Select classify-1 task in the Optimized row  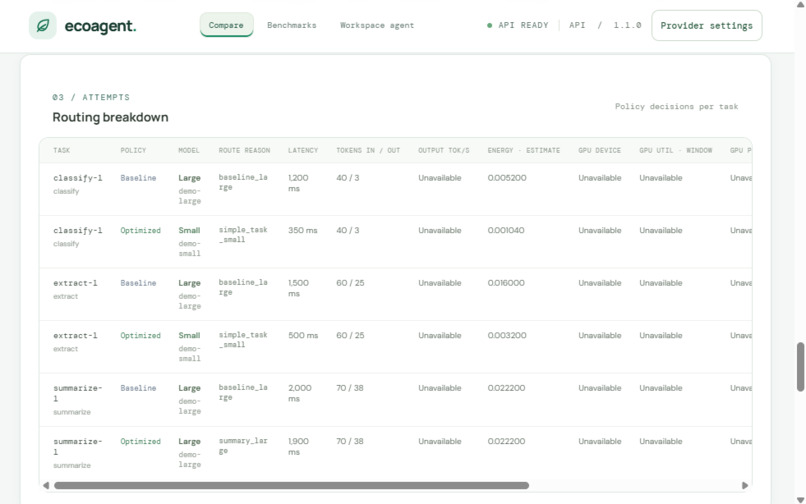78,230
